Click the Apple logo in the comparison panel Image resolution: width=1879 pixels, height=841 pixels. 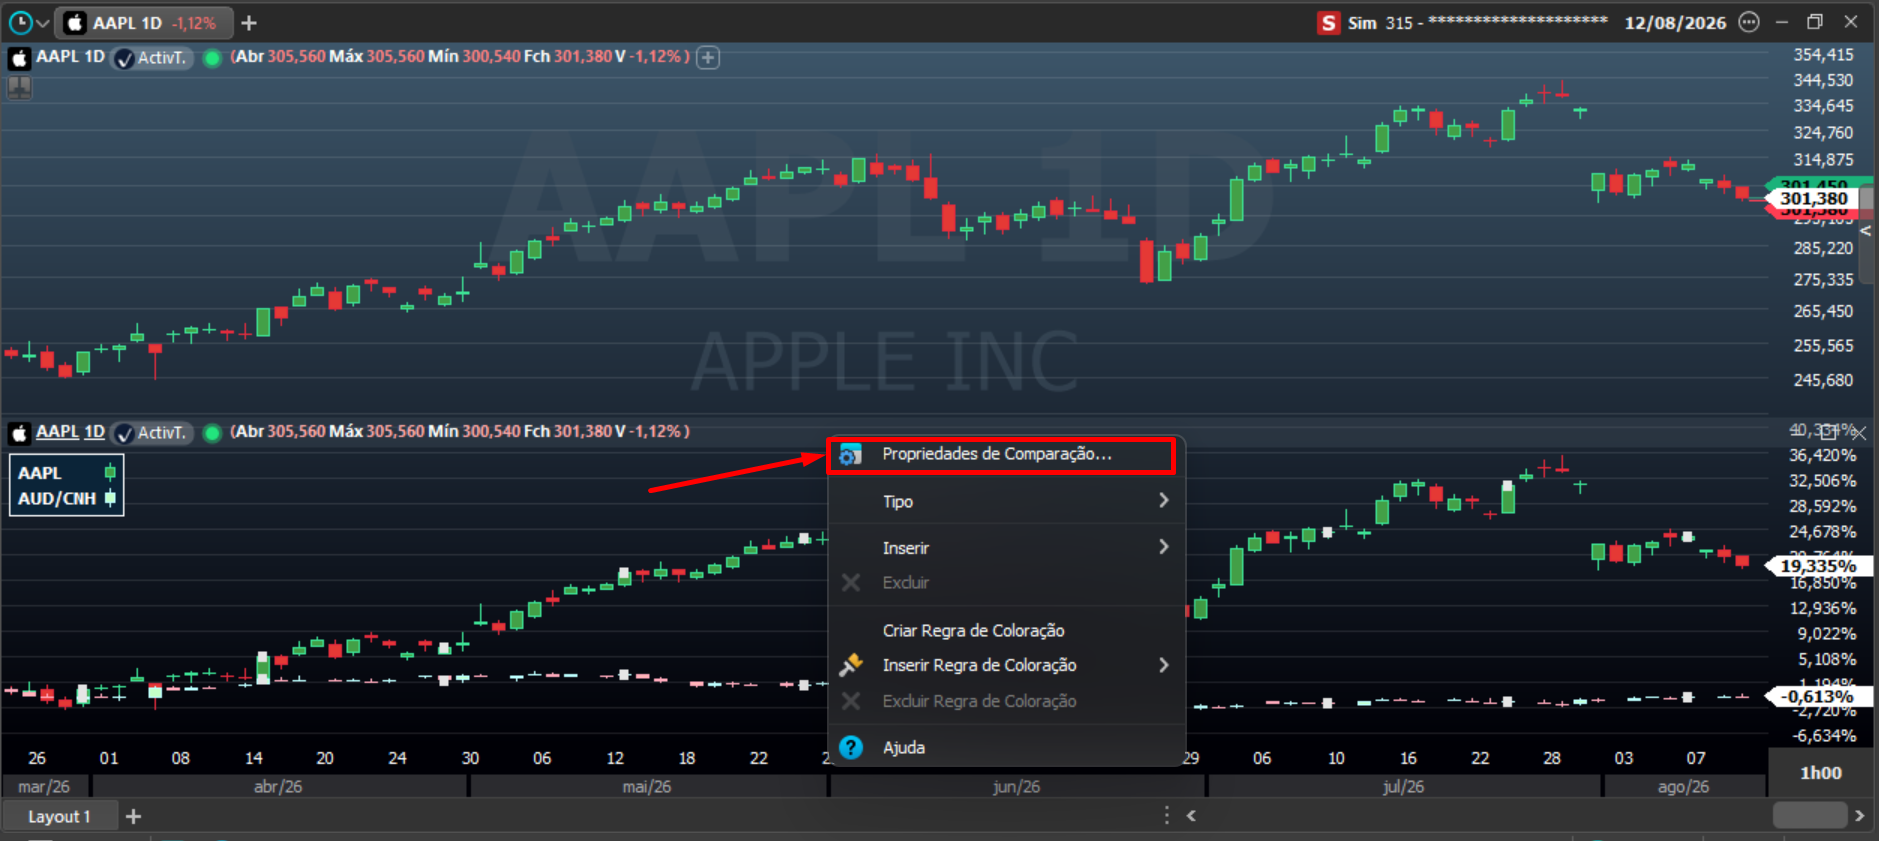click(19, 433)
